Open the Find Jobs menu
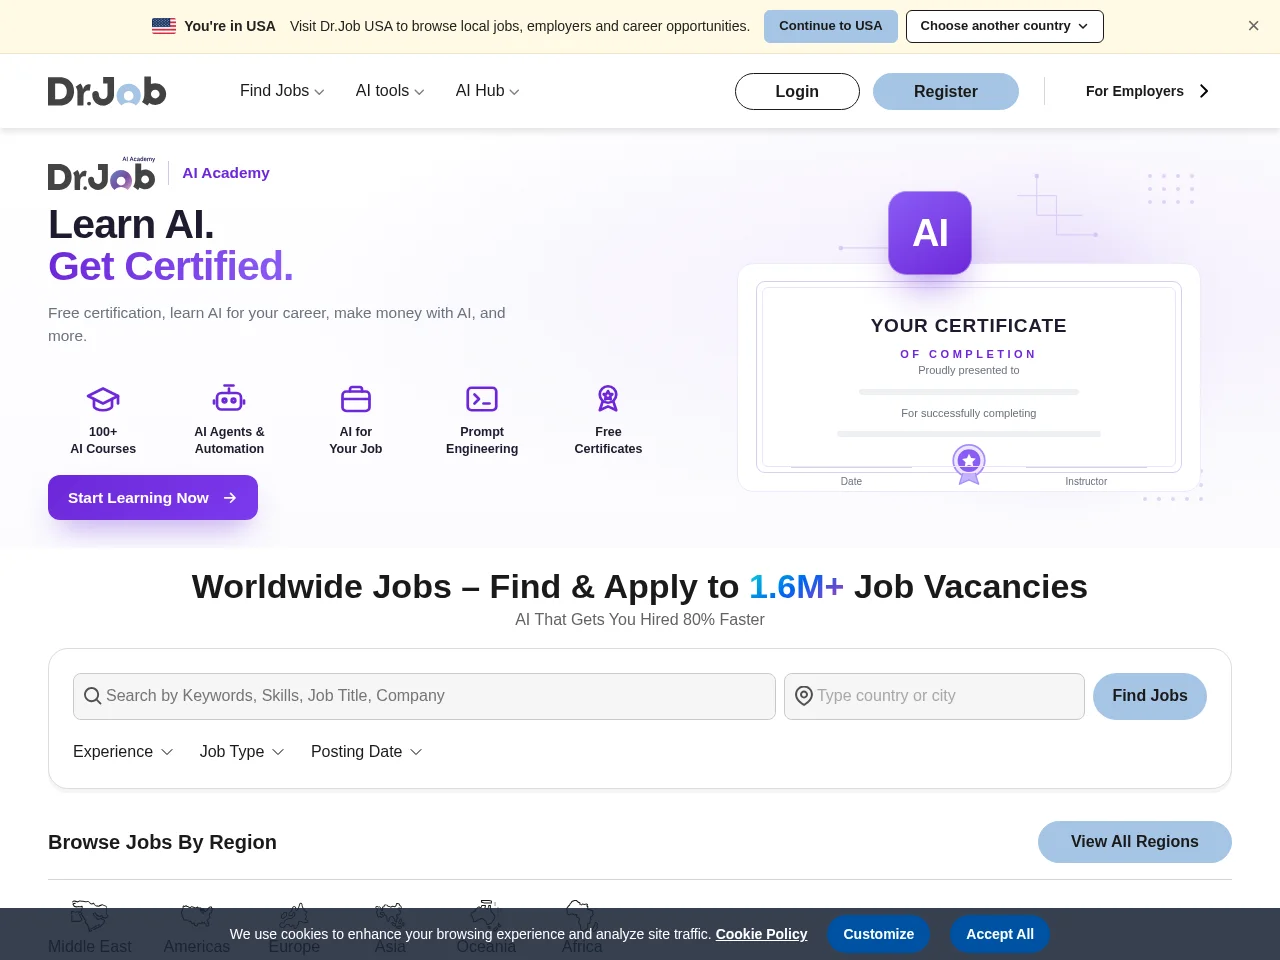Viewport: 1280px width, 960px height. [x=282, y=91]
